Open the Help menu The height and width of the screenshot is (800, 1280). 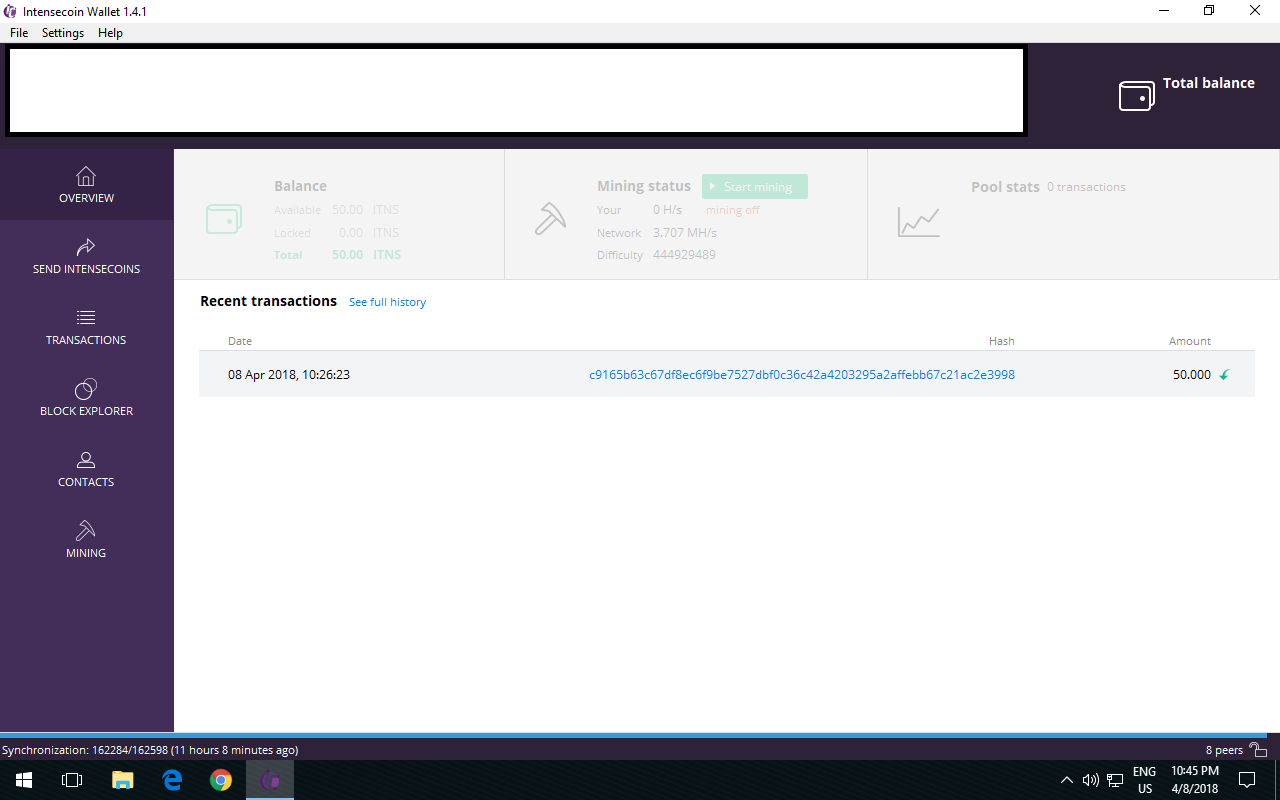pyautogui.click(x=110, y=33)
